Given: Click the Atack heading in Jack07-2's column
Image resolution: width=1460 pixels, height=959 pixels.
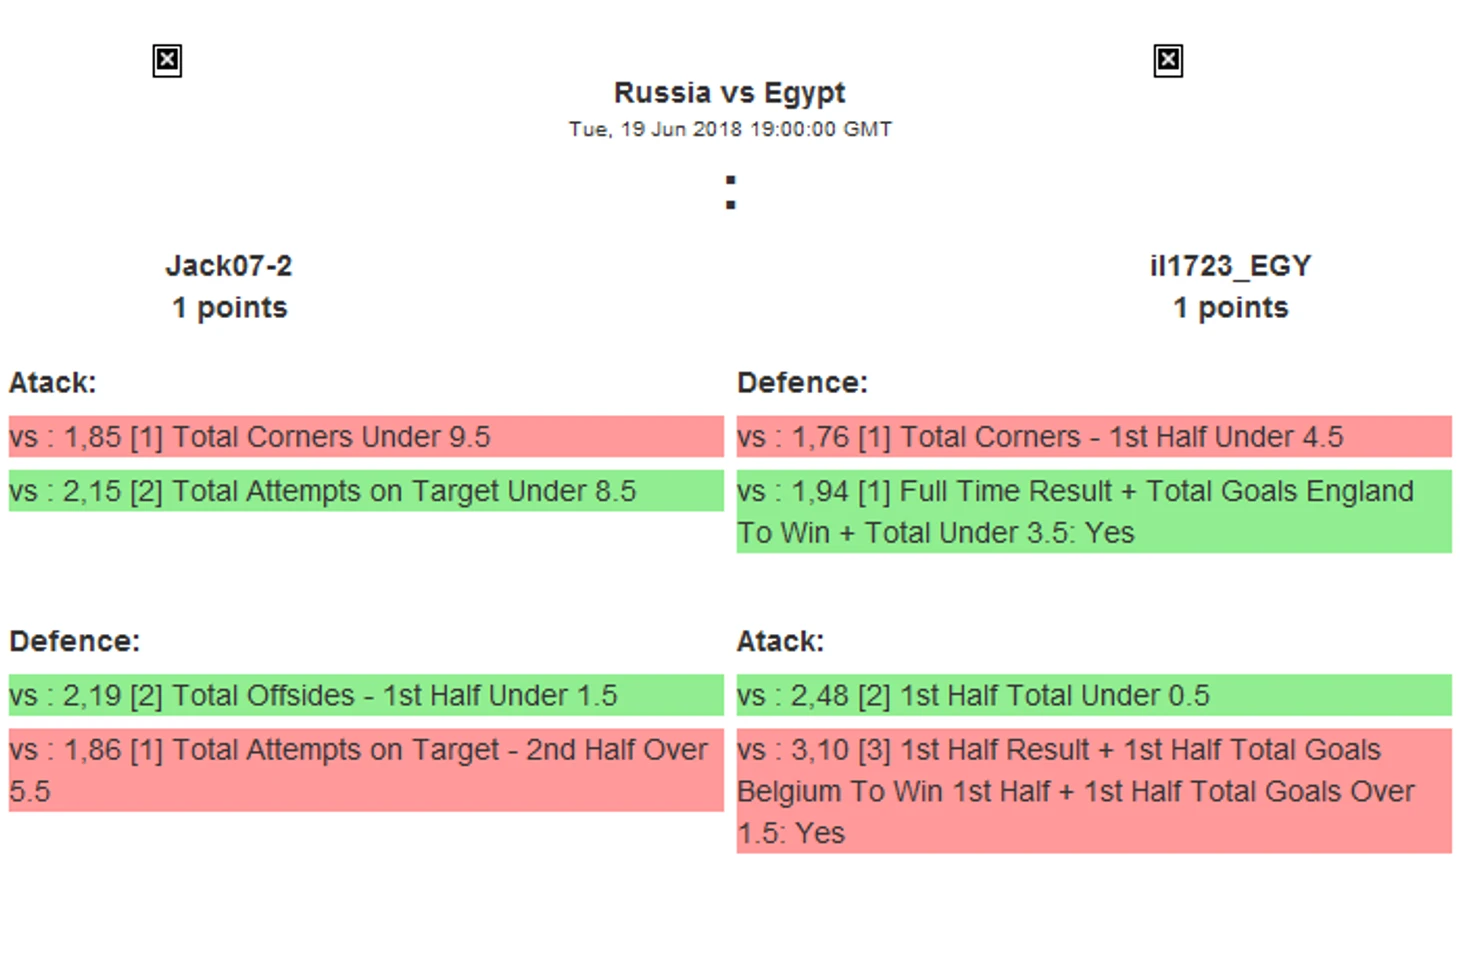Looking at the screenshot, I should click(x=53, y=383).
